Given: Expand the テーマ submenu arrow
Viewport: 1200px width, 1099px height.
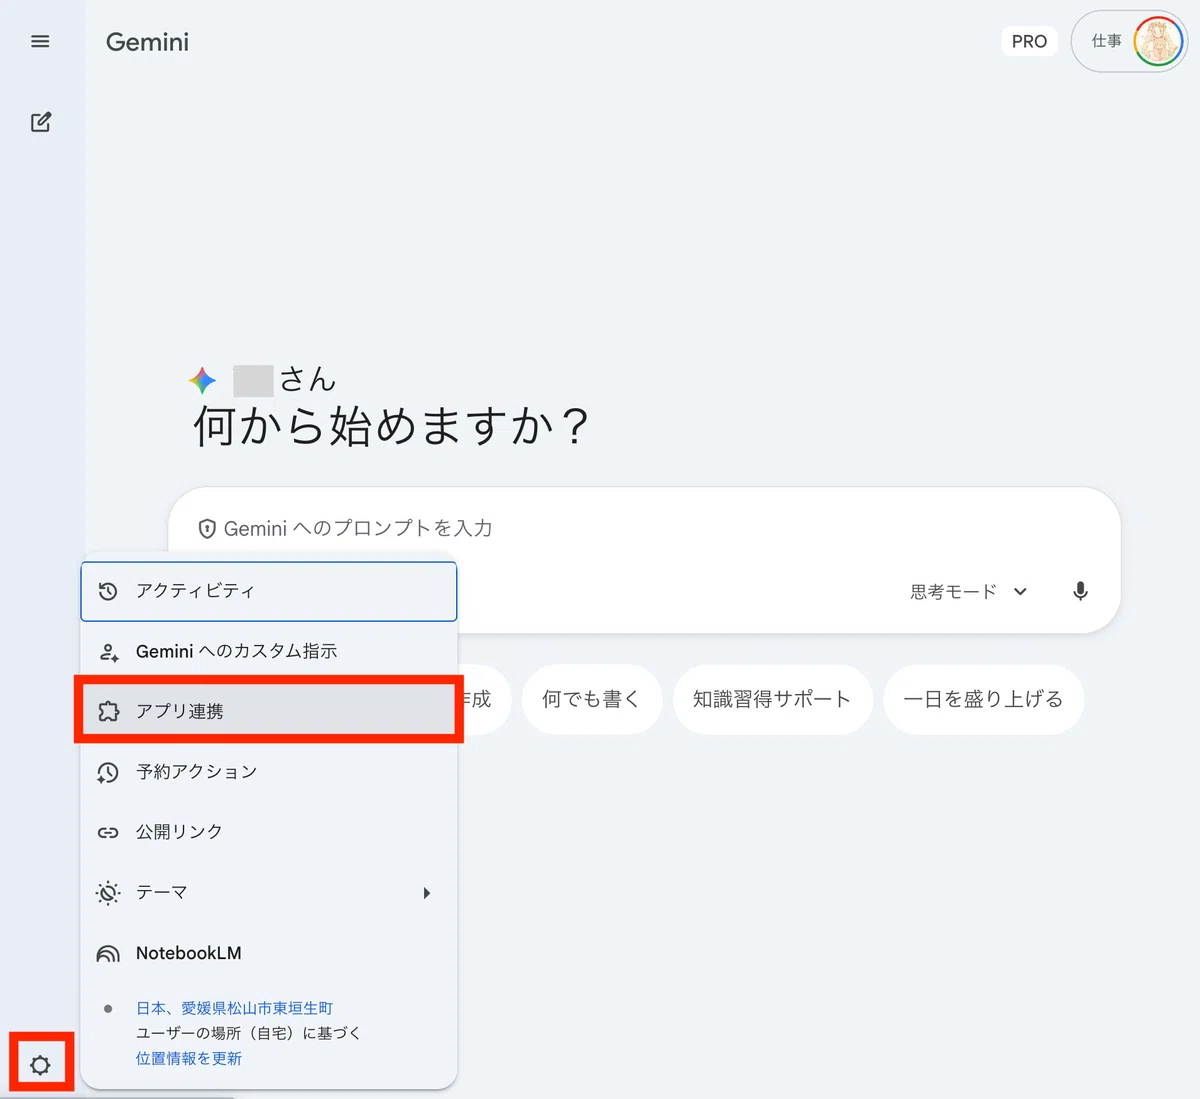Looking at the screenshot, I should point(427,893).
